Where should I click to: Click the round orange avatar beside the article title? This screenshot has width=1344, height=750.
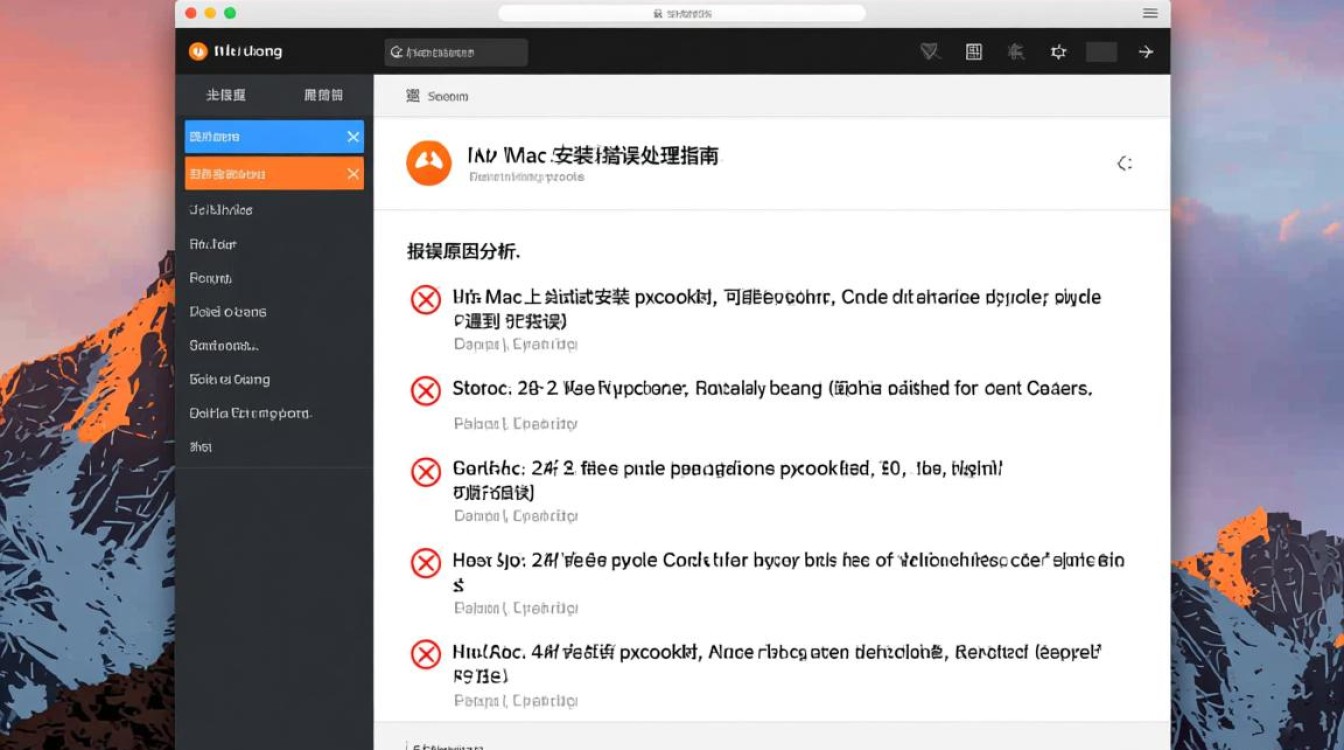(429, 163)
